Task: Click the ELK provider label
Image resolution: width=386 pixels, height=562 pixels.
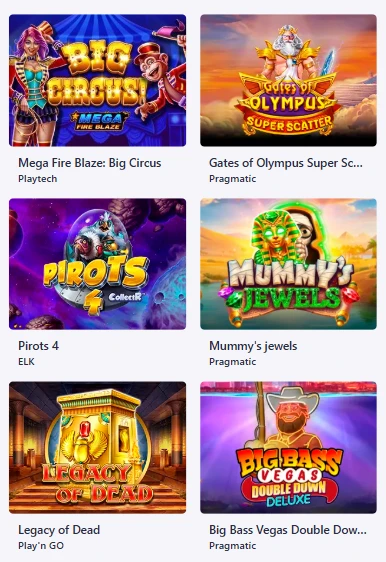Action: tap(27, 362)
